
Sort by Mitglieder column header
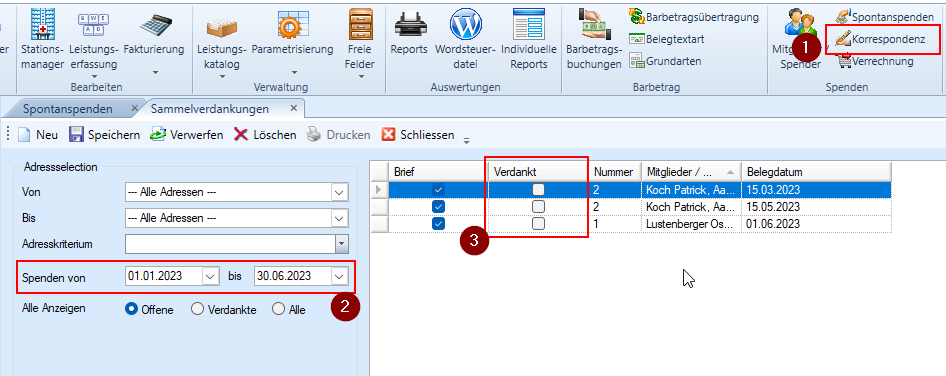point(691,171)
